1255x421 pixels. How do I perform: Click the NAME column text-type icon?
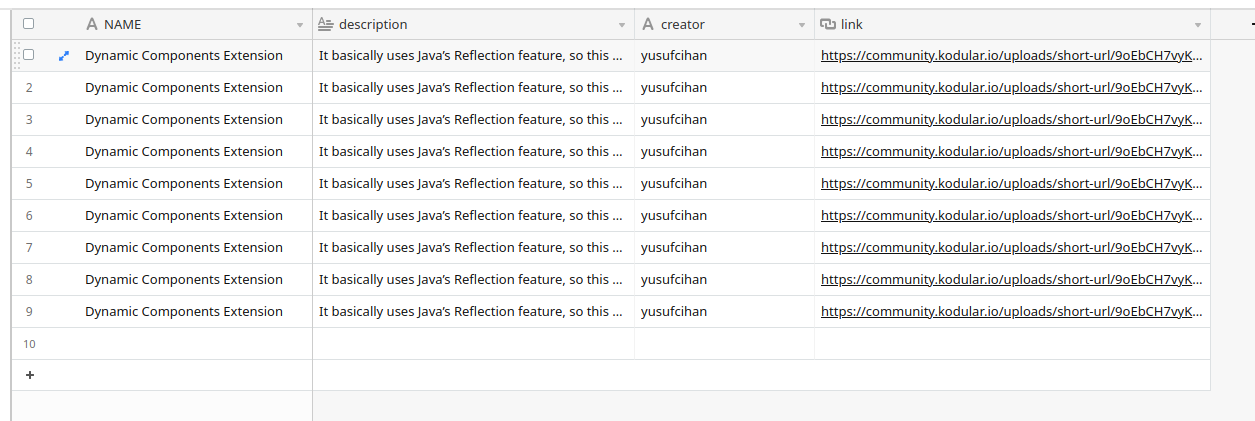(92, 24)
